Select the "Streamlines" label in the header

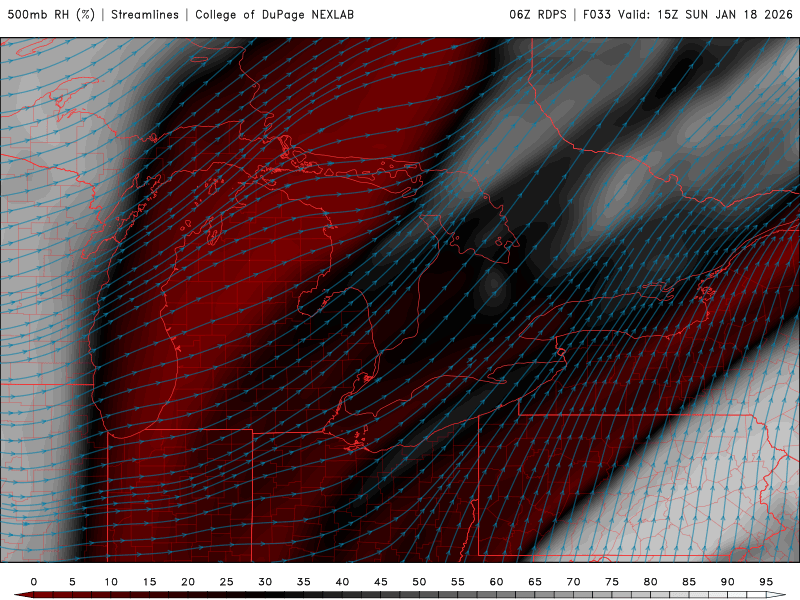tap(145, 14)
